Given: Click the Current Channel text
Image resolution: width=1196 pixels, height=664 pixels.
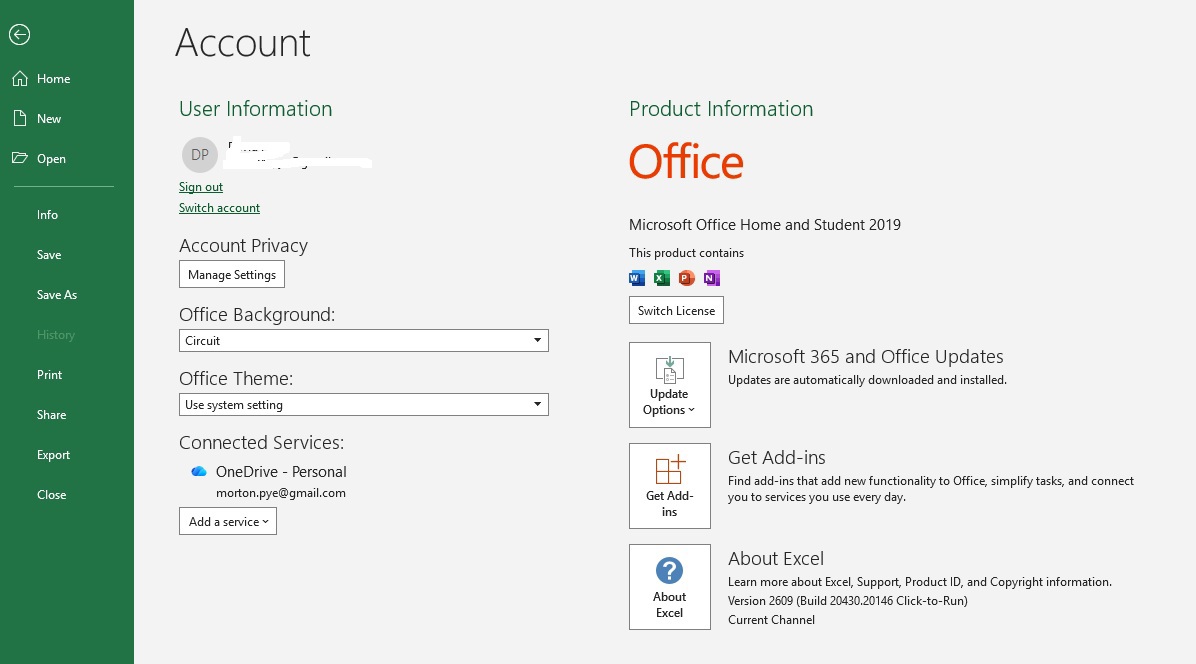Looking at the screenshot, I should (771, 620).
